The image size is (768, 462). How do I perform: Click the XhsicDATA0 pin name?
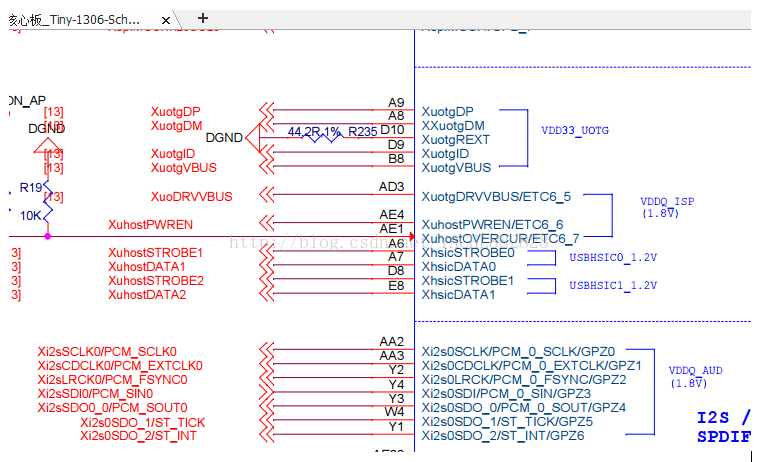458,267
